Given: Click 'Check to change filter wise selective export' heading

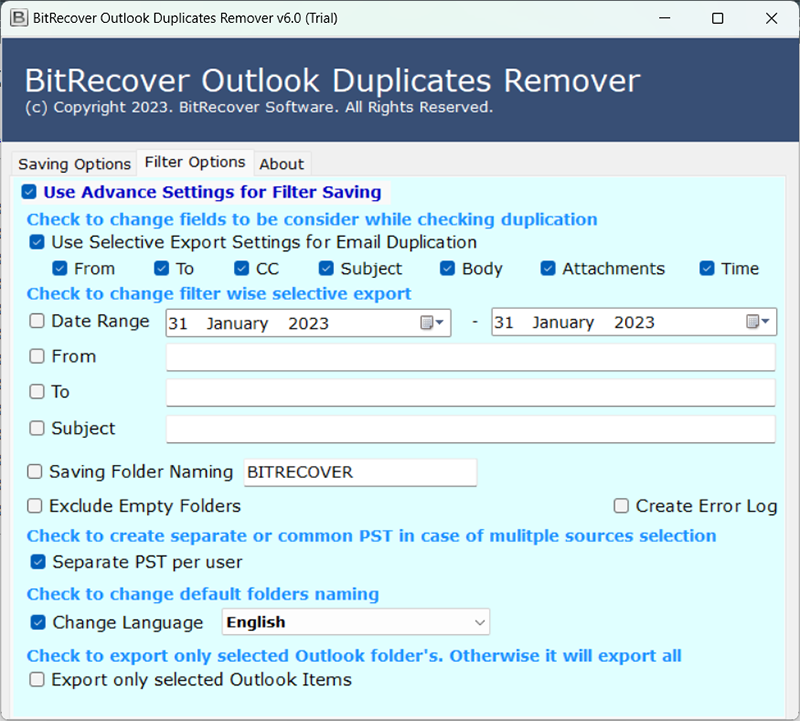Looking at the screenshot, I should [219, 294].
